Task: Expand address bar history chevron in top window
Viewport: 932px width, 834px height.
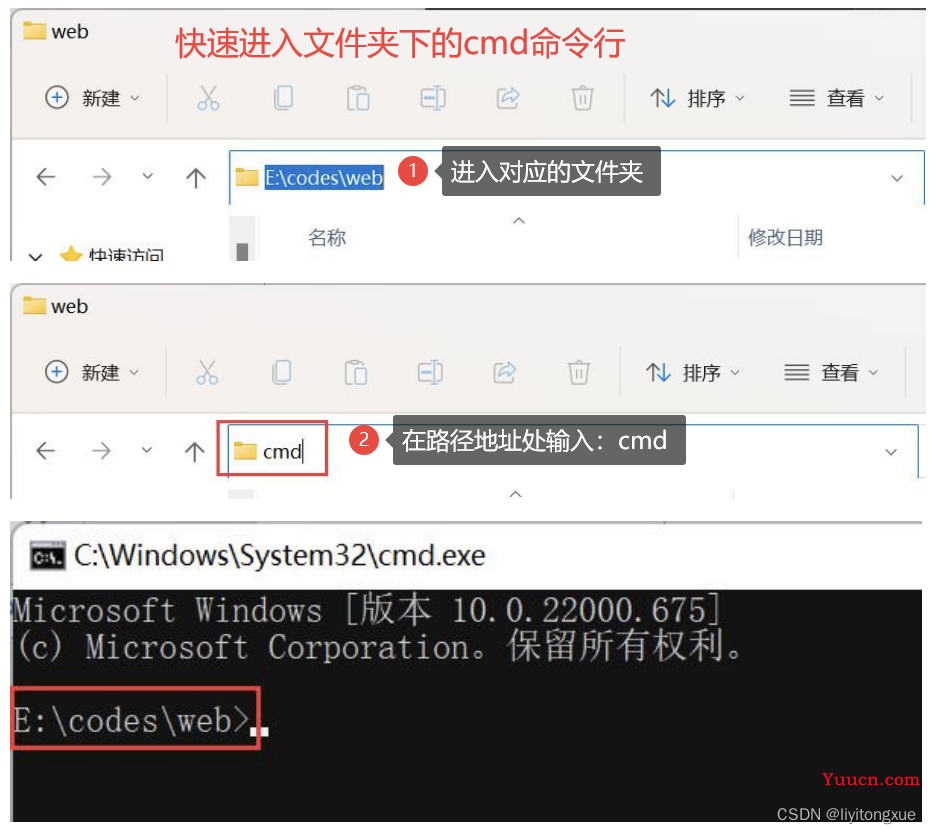Action: click(x=897, y=178)
